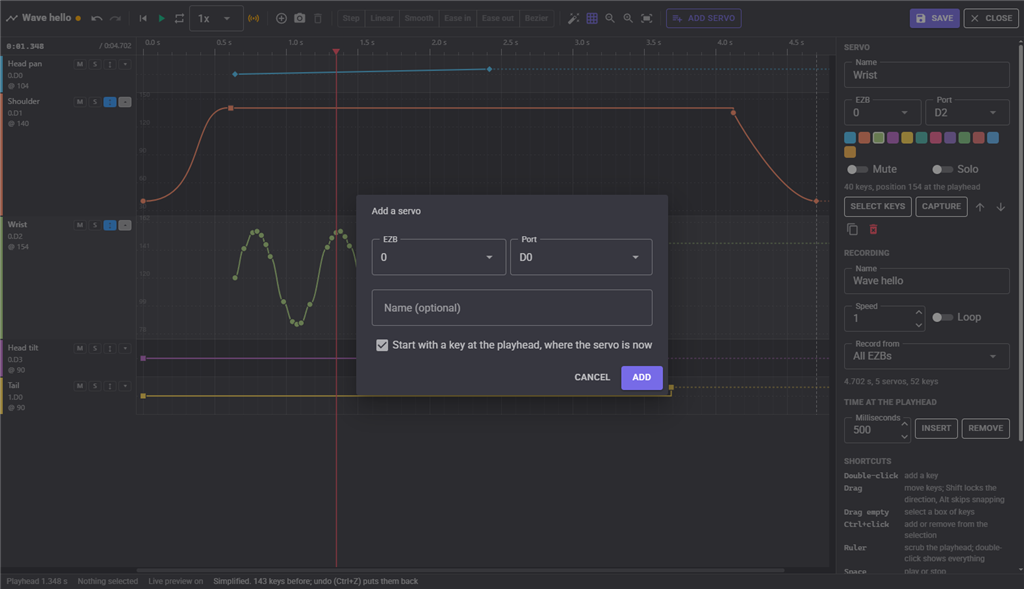Jump to start with skip-back icon
The width and height of the screenshot is (1024, 589).
[x=143, y=18]
